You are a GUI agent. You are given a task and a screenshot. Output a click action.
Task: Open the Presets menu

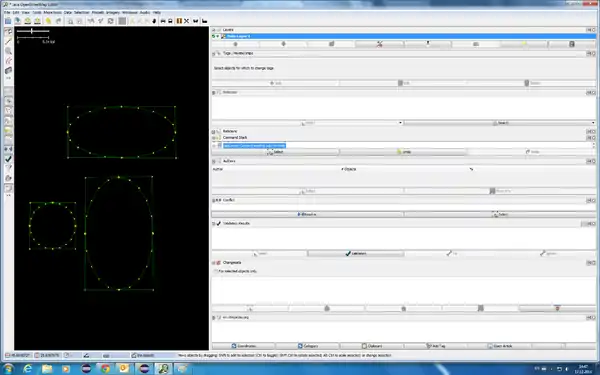coord(98,13)
